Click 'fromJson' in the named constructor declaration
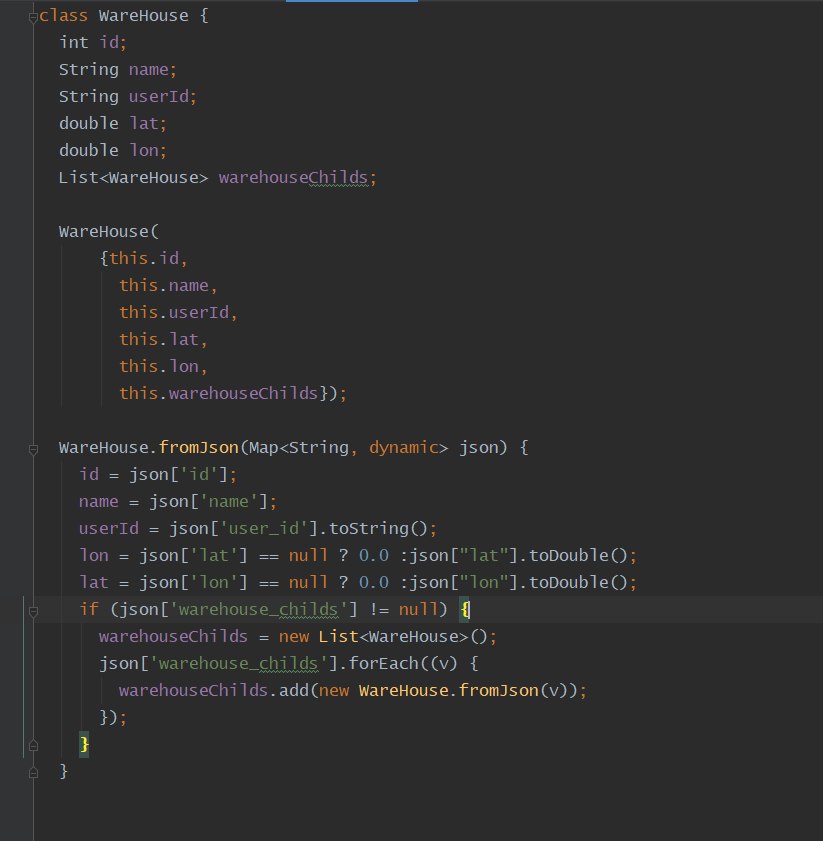 [x=199, y=447]
